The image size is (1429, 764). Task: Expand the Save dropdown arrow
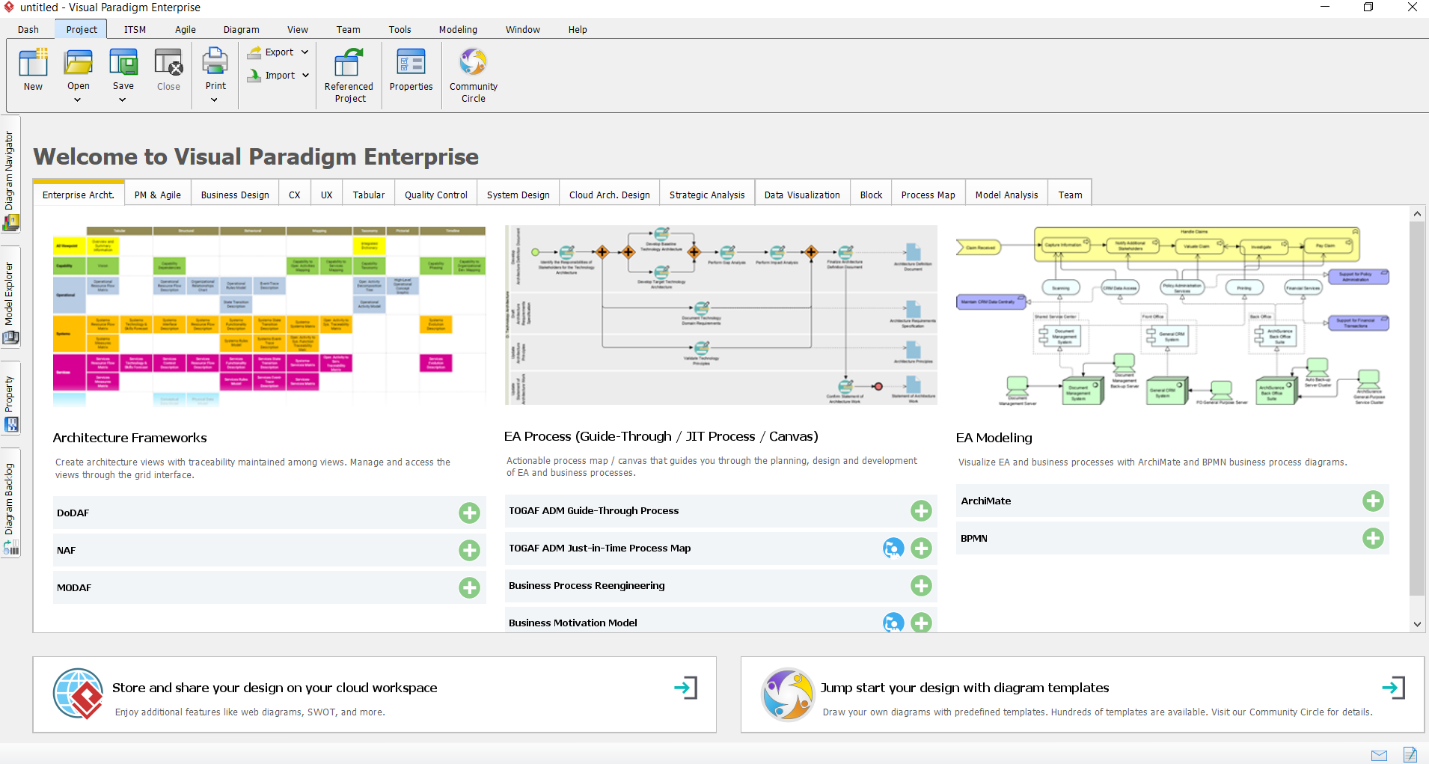[x=123, y=100]
